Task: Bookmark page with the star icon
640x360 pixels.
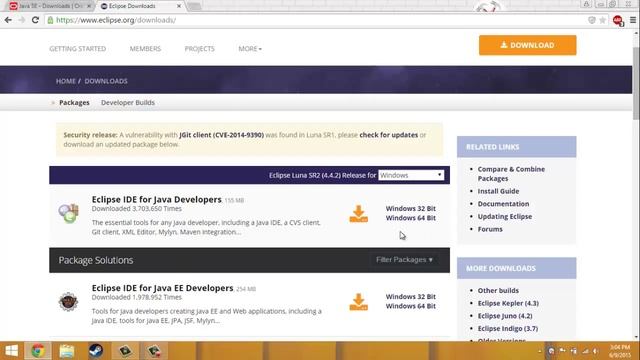Action: [602, 20]
